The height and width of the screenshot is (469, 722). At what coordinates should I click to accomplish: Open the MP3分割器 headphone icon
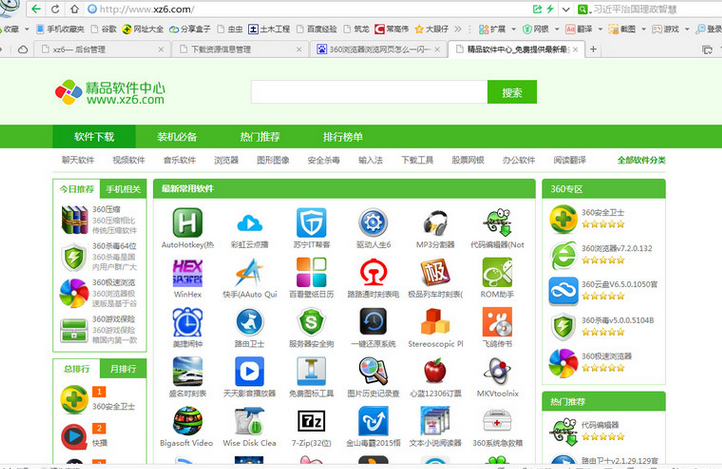435,223
